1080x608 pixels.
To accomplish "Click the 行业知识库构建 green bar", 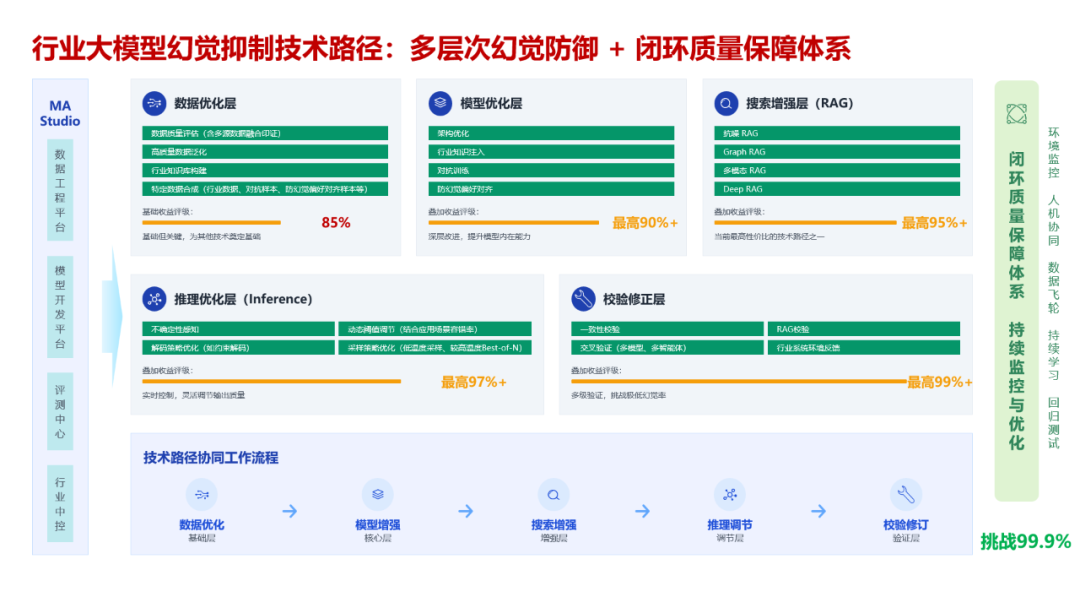I will [x=265, y=170].
